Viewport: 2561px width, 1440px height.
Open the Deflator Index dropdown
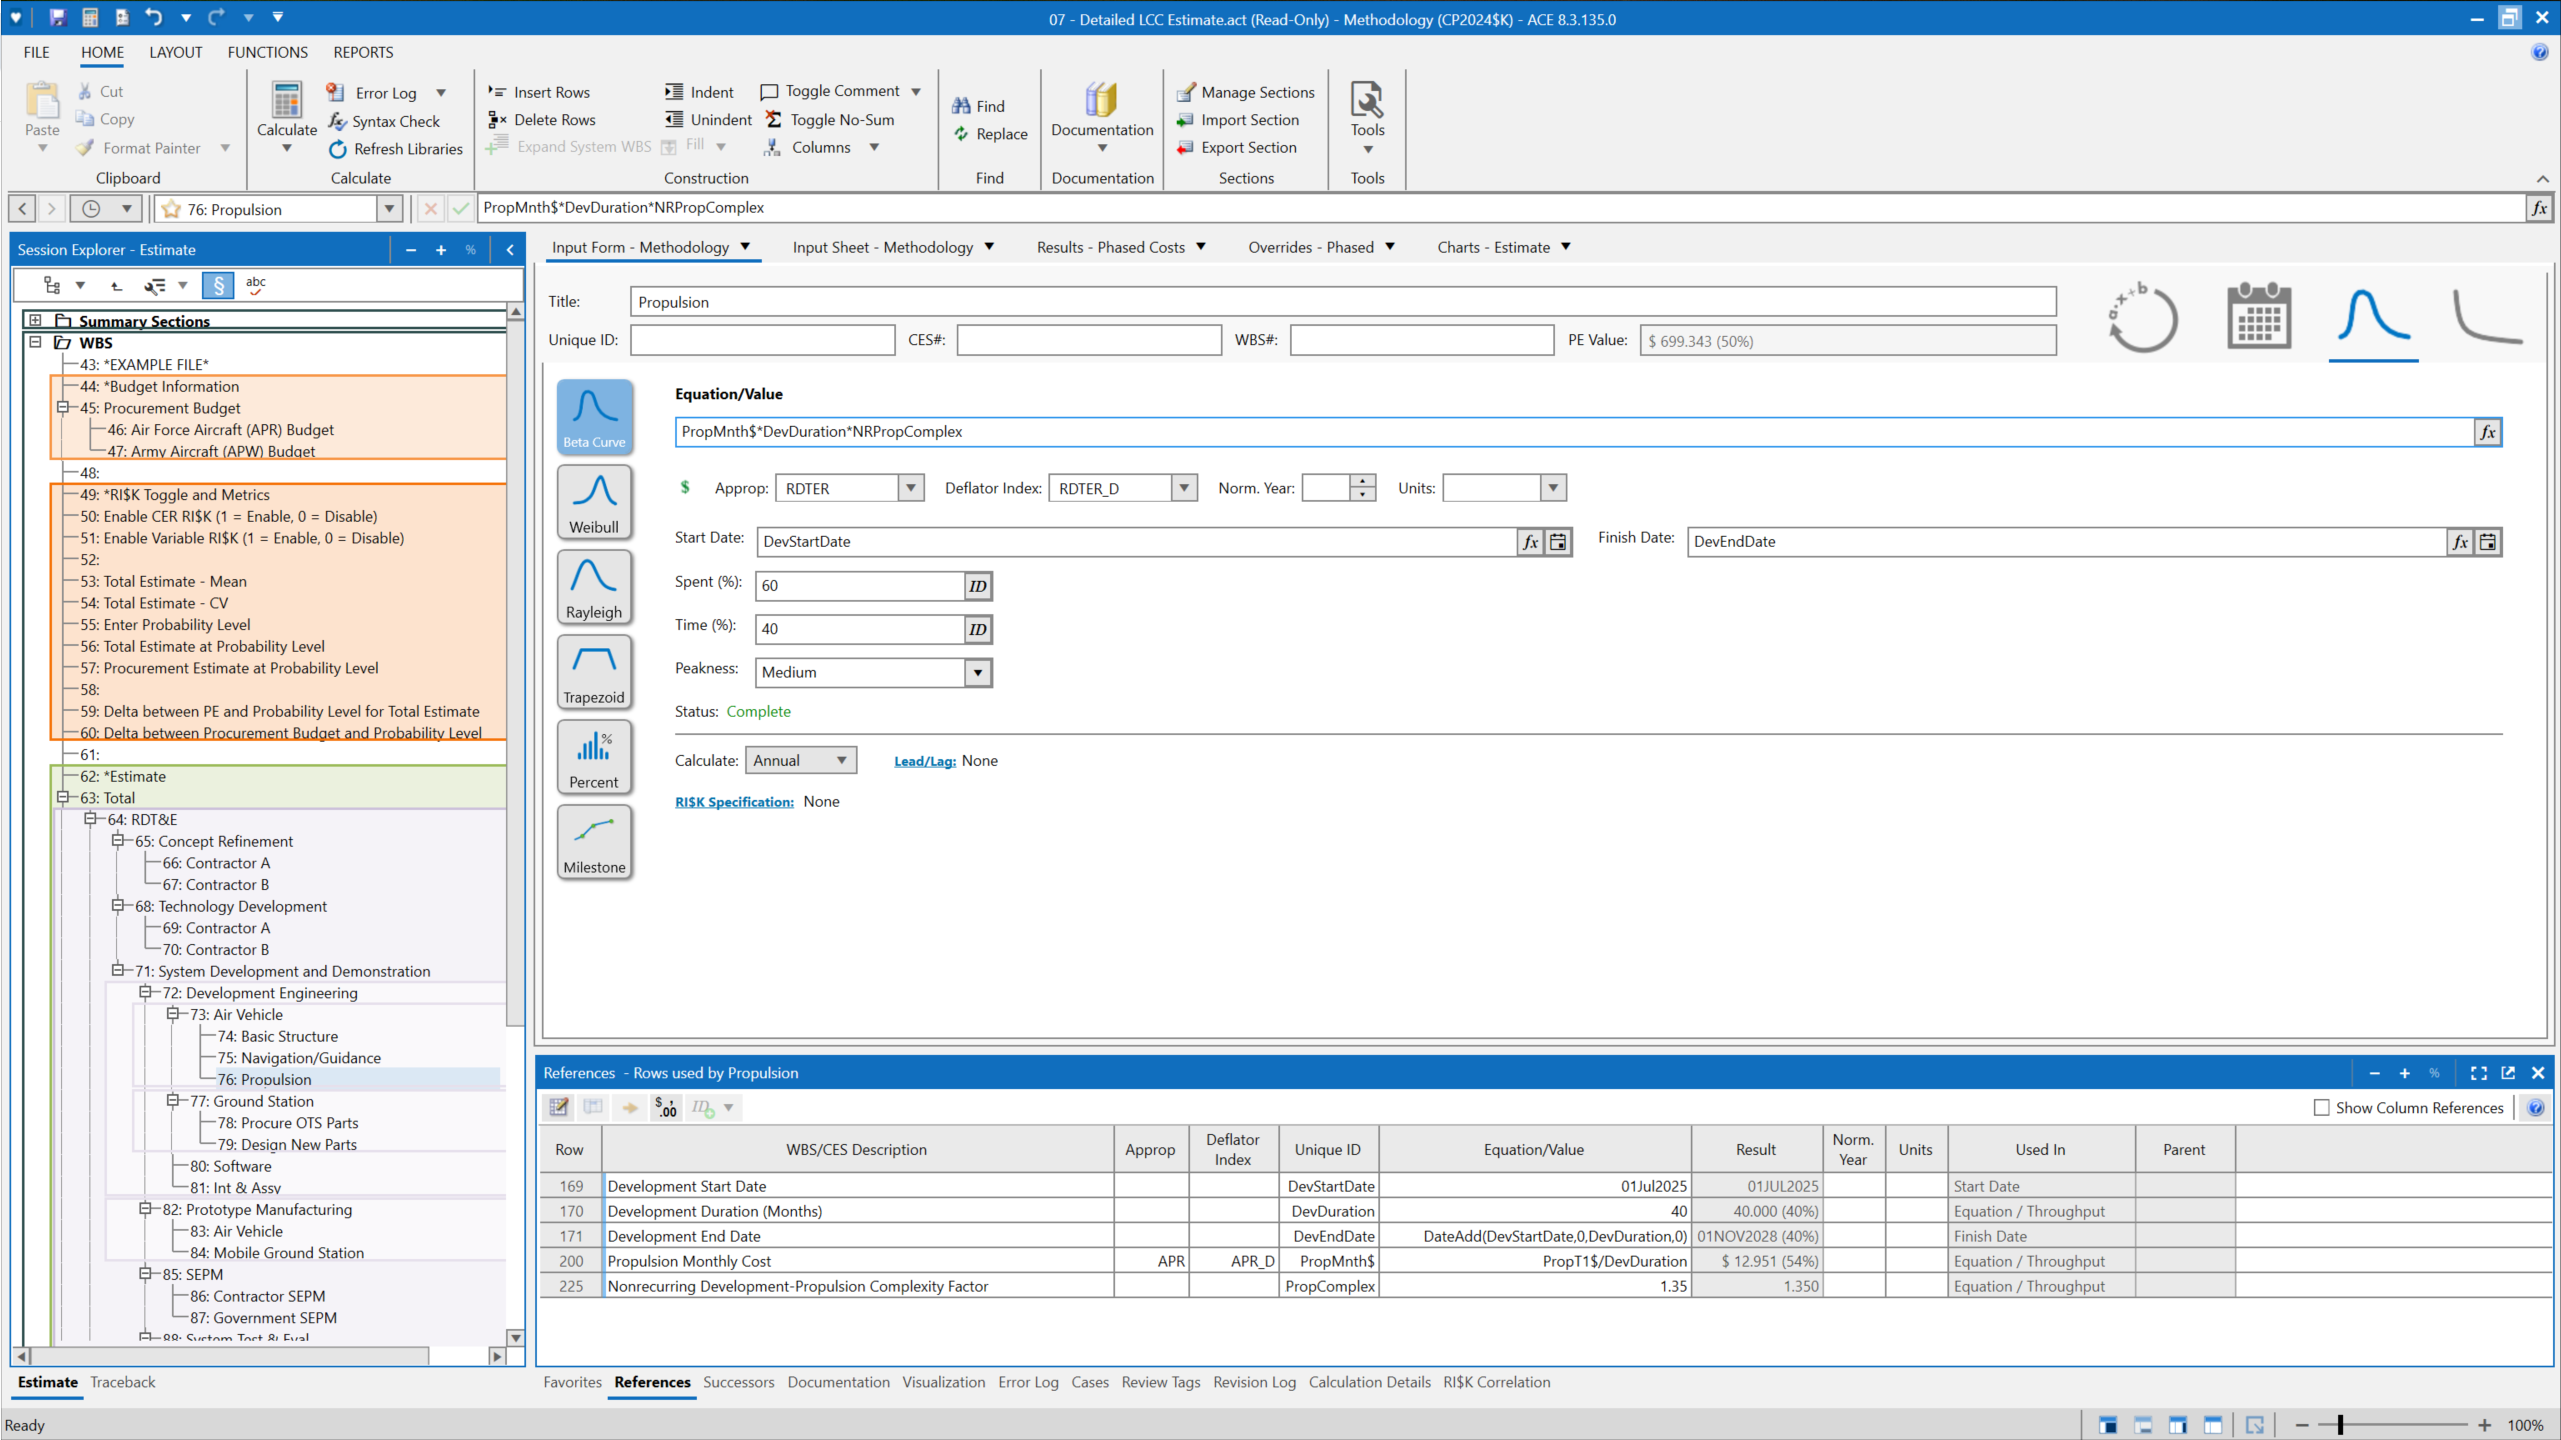(1184, 488)
